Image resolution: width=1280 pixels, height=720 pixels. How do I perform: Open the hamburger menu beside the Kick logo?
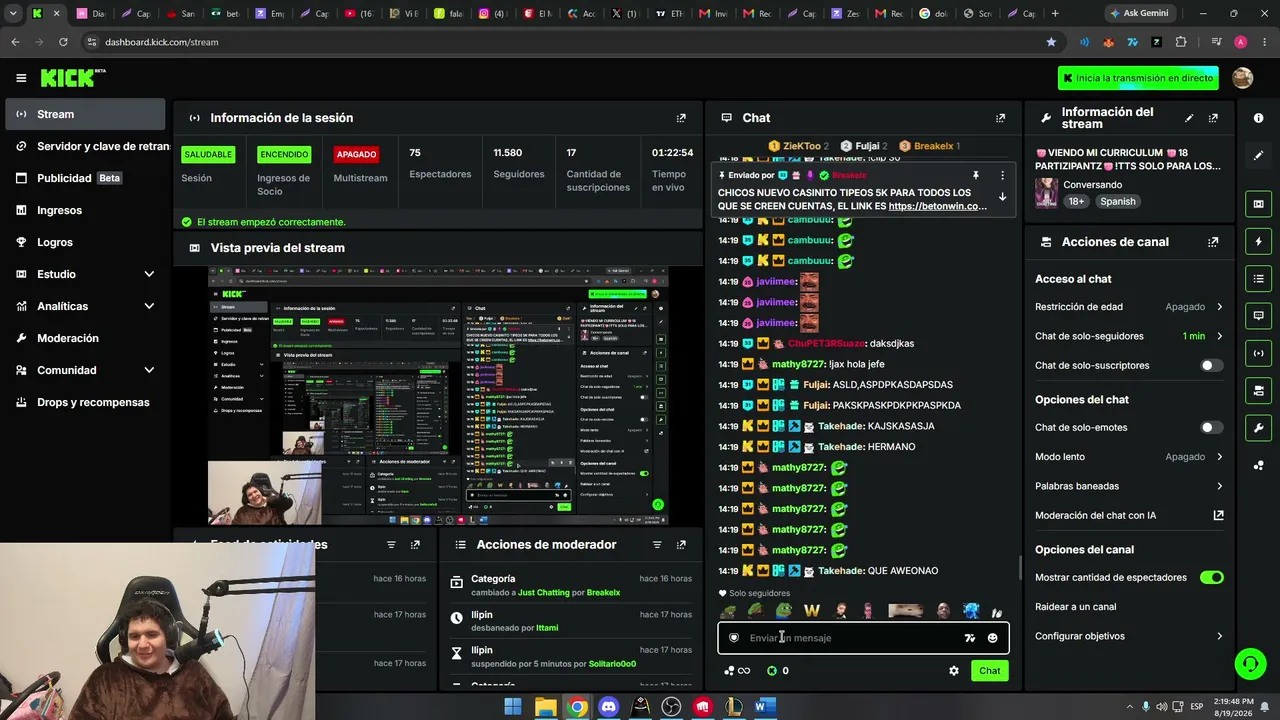click(21, 78)
